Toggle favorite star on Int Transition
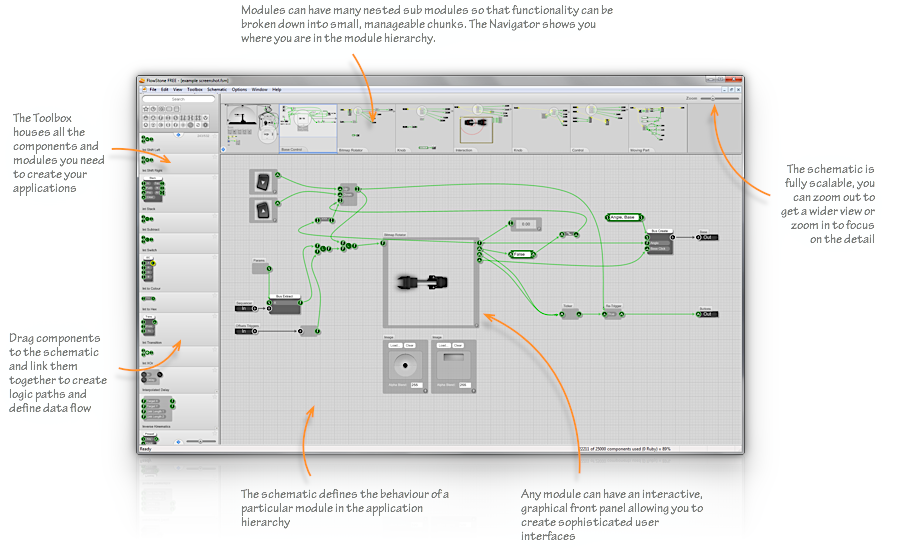The height and width of the screenshot is (550, 900). point(215,317)
